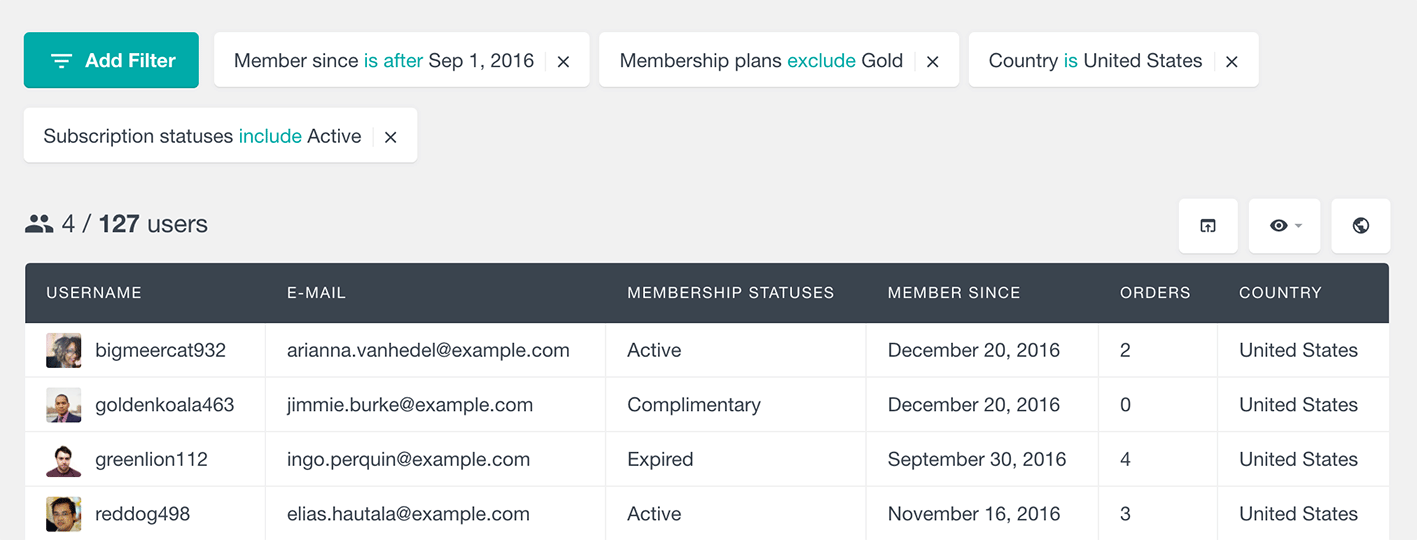The width and height of the screenshot is (1417, 540).
Task: Click the greenlion112 avatar thumbnail
Action: pos(64,460)
